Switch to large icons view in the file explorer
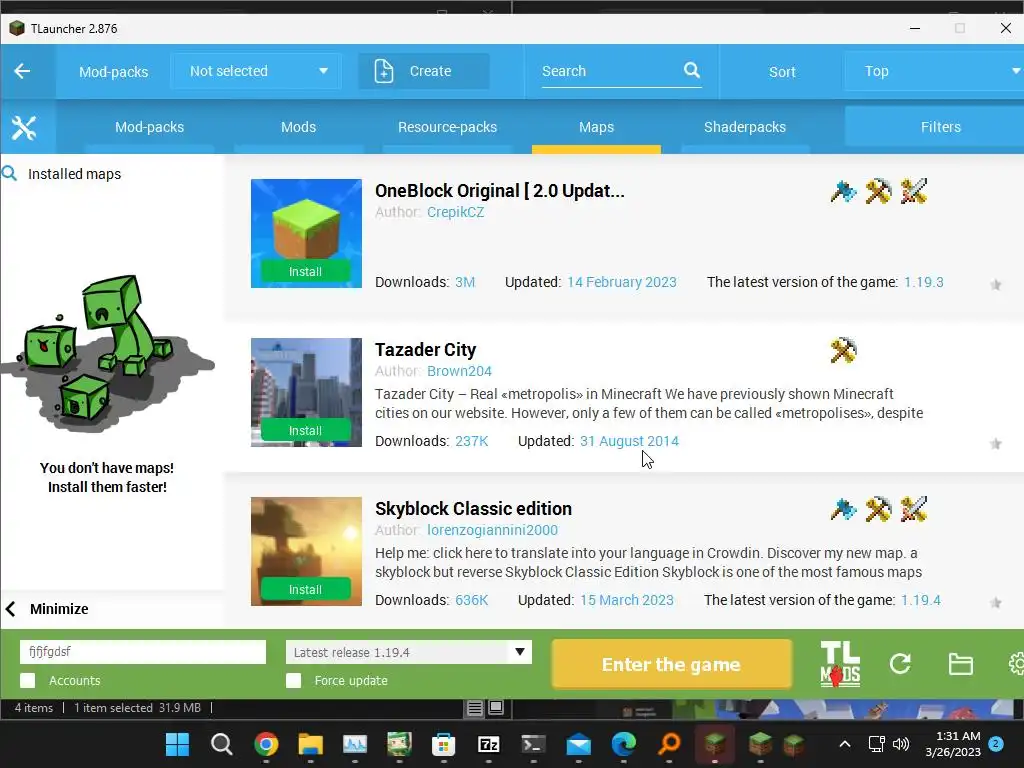Screen dimensions: 1024x768 [x=496, y=708]
